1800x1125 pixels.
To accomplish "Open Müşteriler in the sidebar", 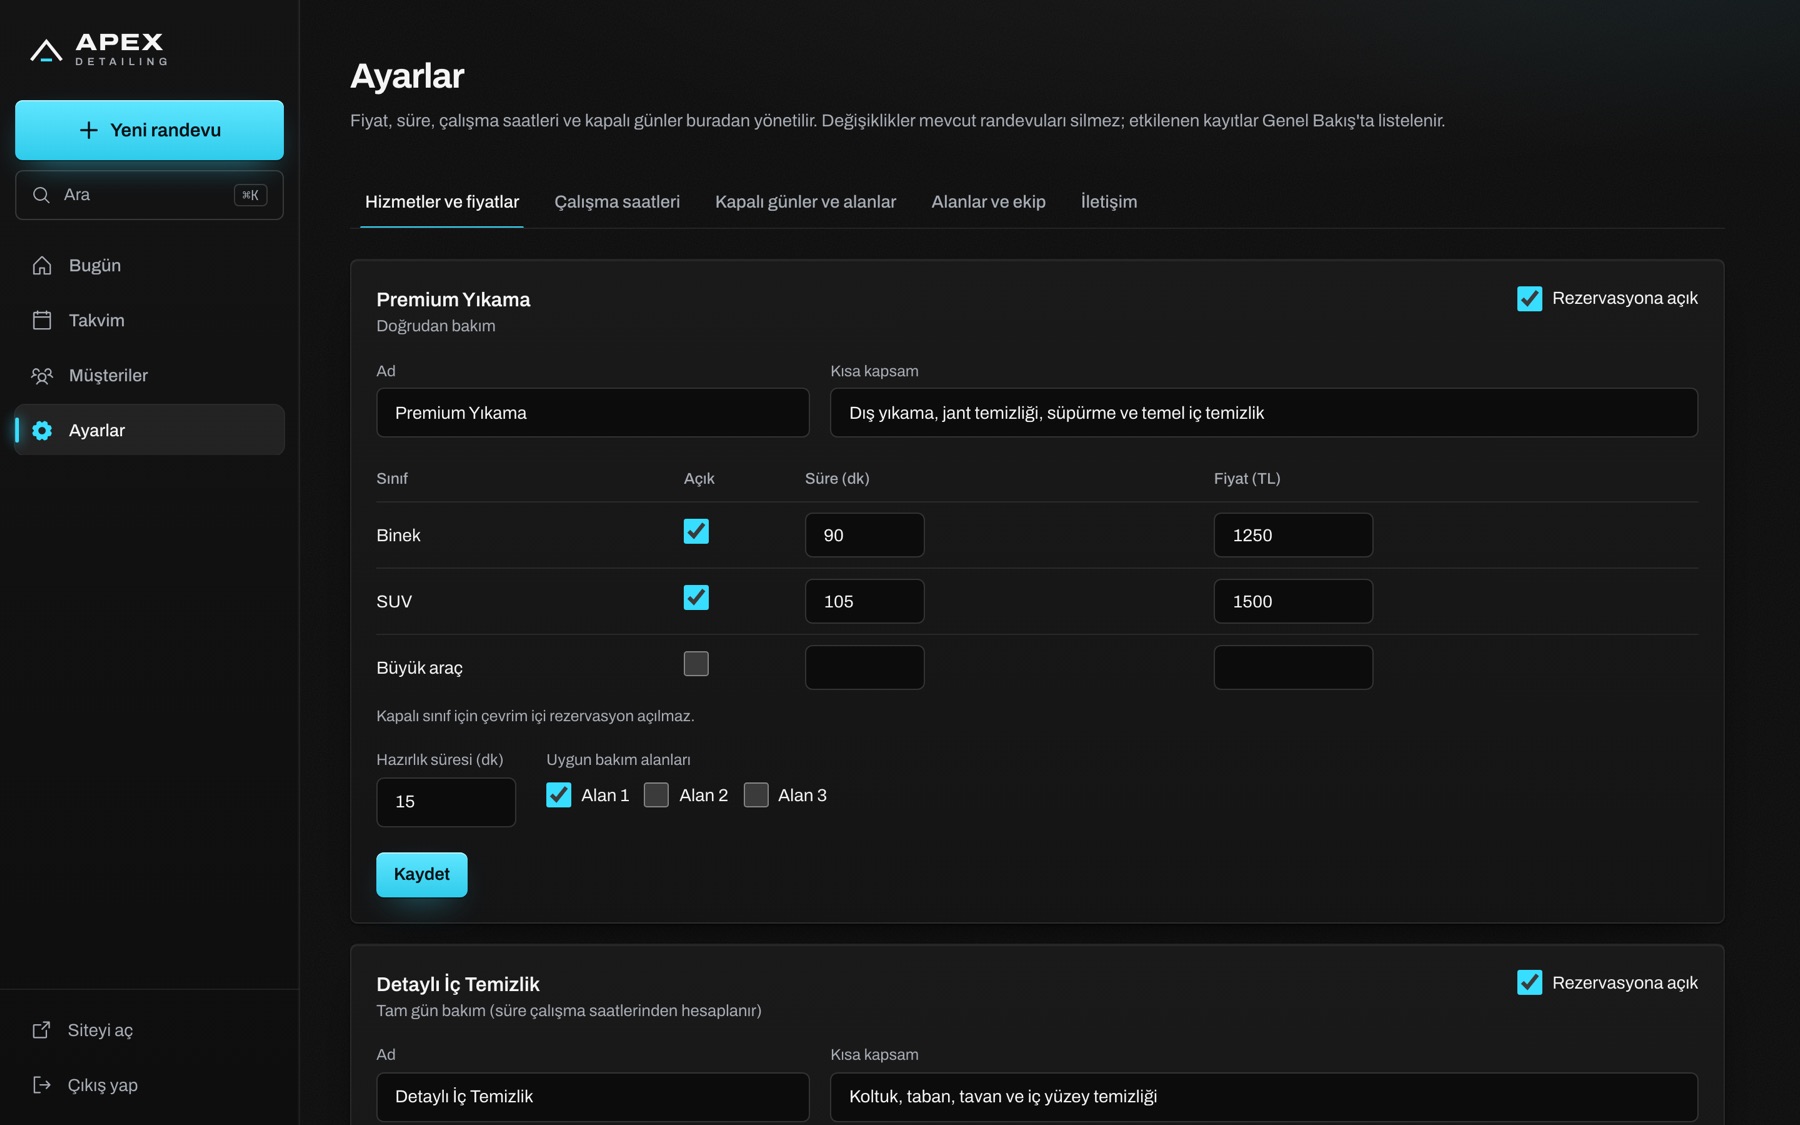I will pyautogui.click(x=149, y=375).
